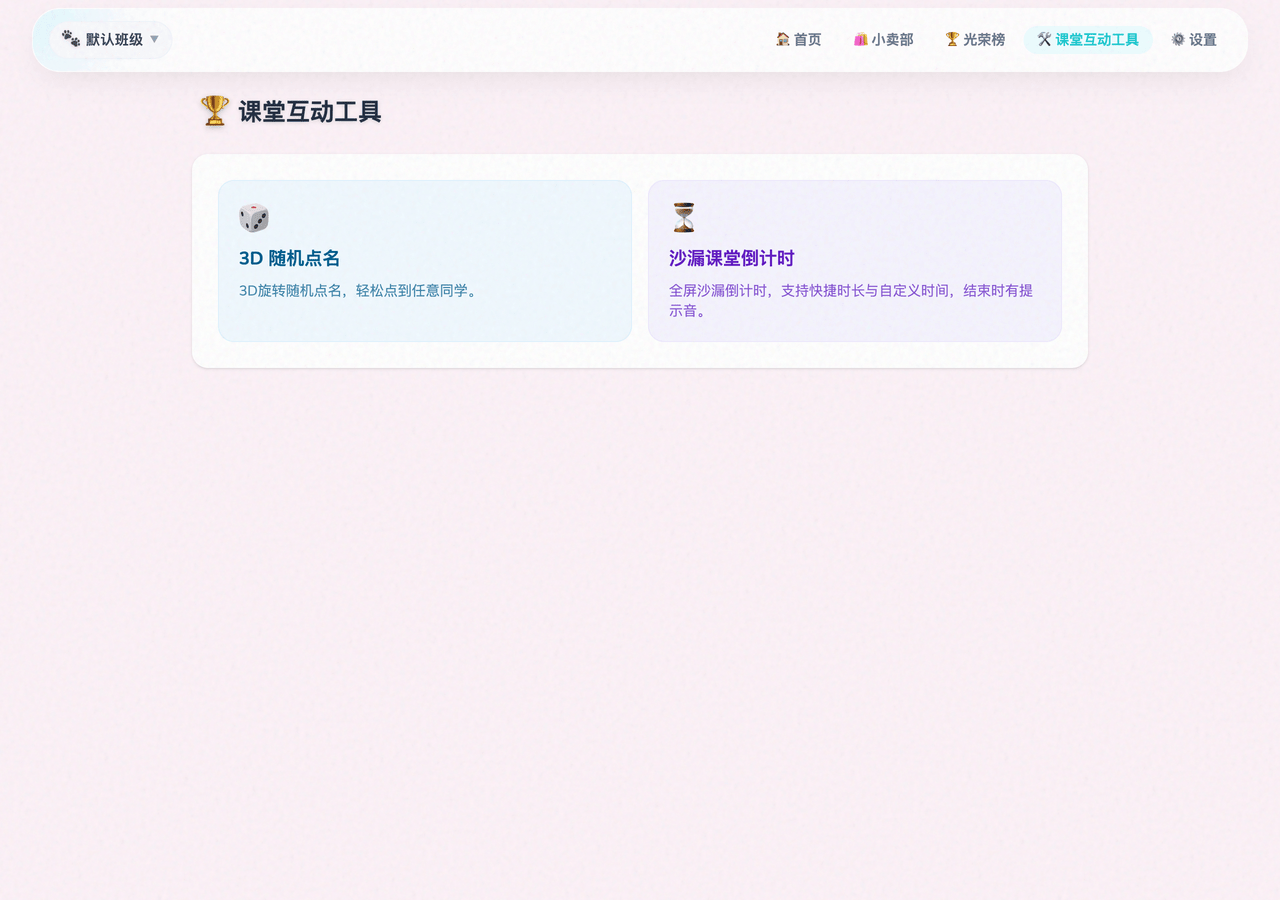1280x900 pixels.
Task: Click the house icon beside 首页
Action: pos(783,39)
